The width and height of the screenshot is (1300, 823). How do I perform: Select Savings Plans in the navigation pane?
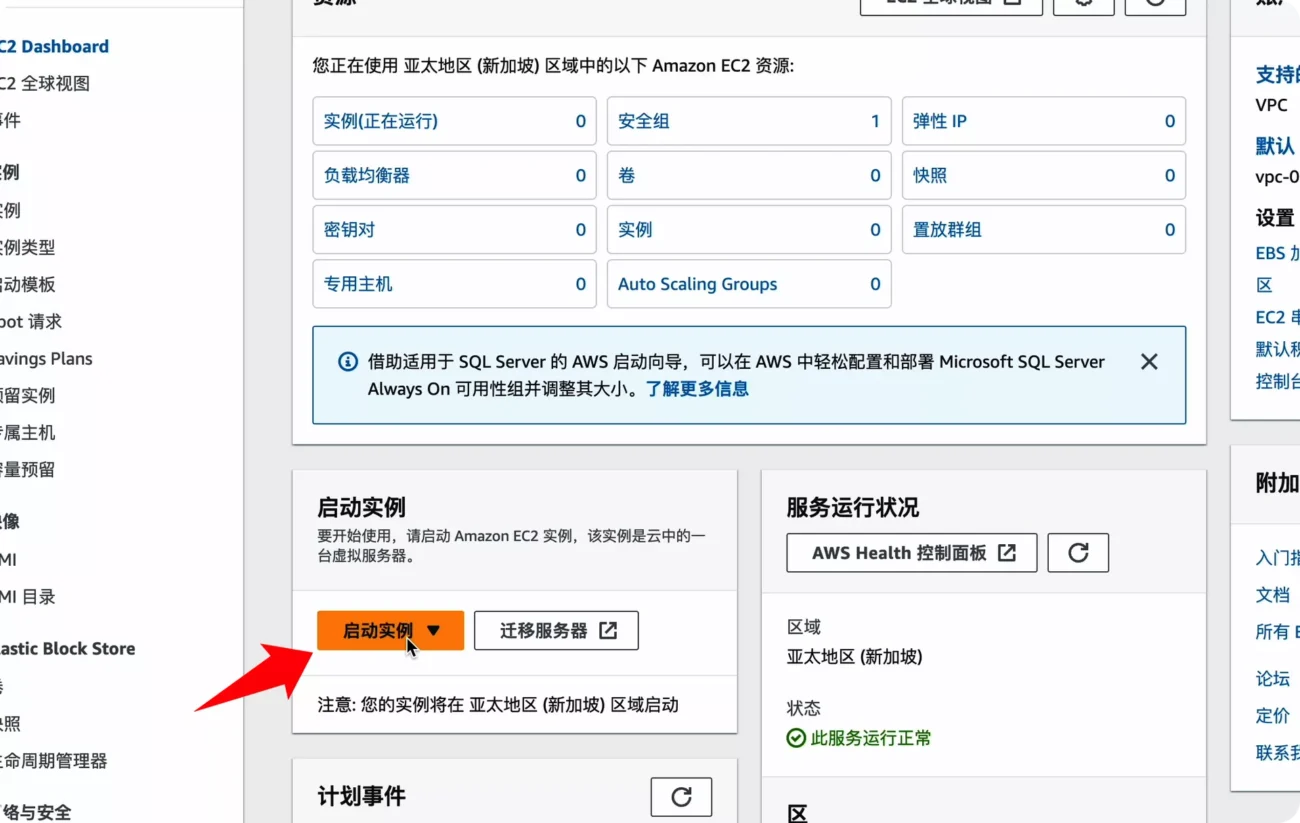(40, 358)
